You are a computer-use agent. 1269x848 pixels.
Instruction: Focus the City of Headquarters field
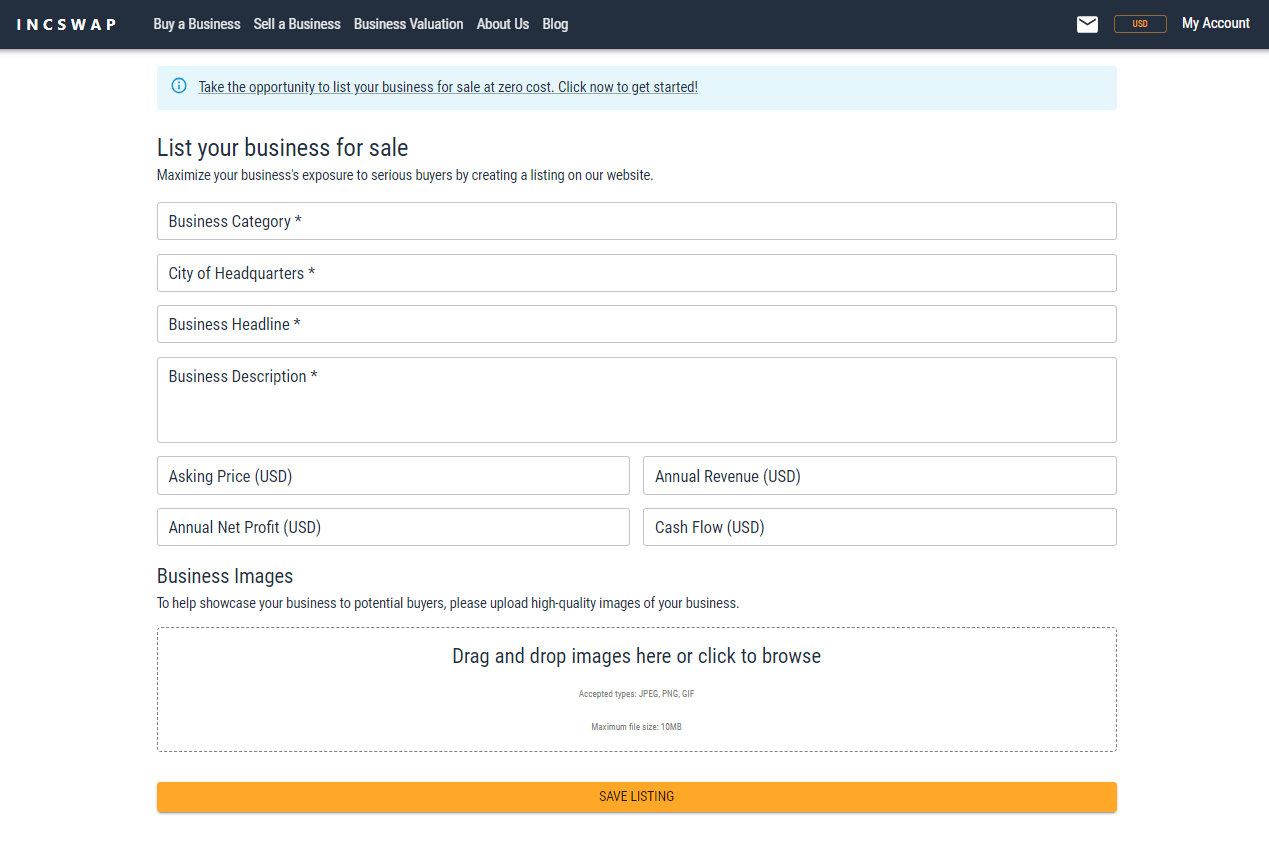636,273
